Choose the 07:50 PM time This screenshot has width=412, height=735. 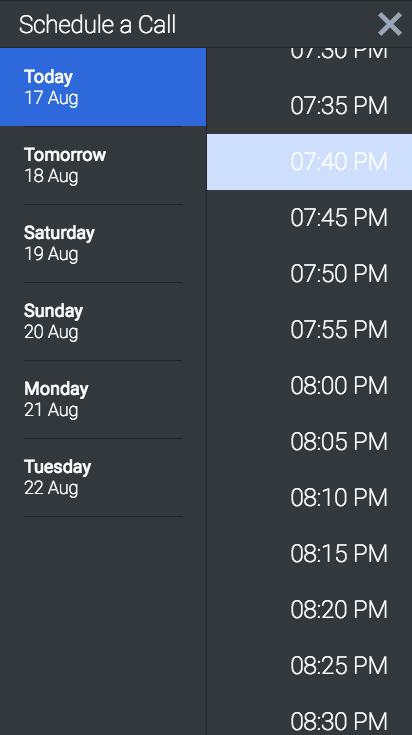click(x=309, y=274)
